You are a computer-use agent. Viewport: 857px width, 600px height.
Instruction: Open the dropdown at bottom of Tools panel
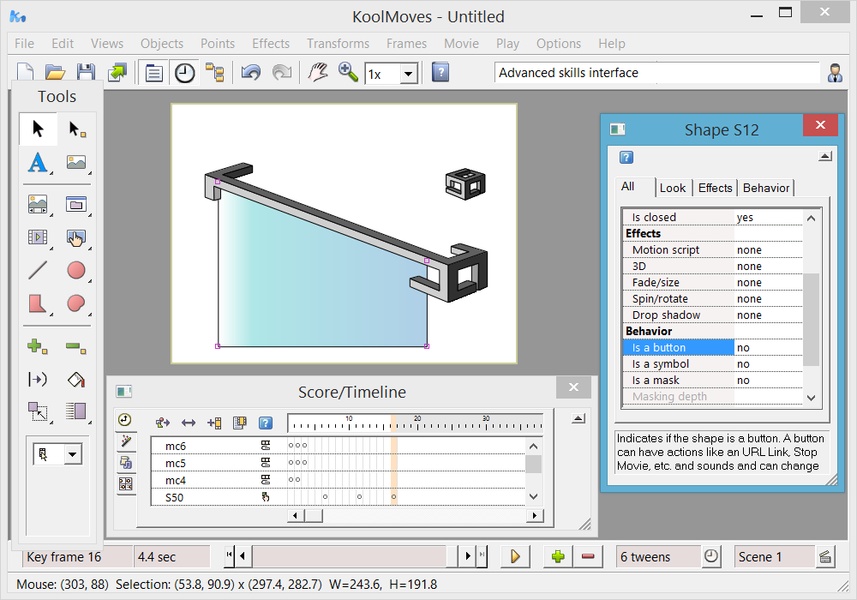[x=72, y=455]
